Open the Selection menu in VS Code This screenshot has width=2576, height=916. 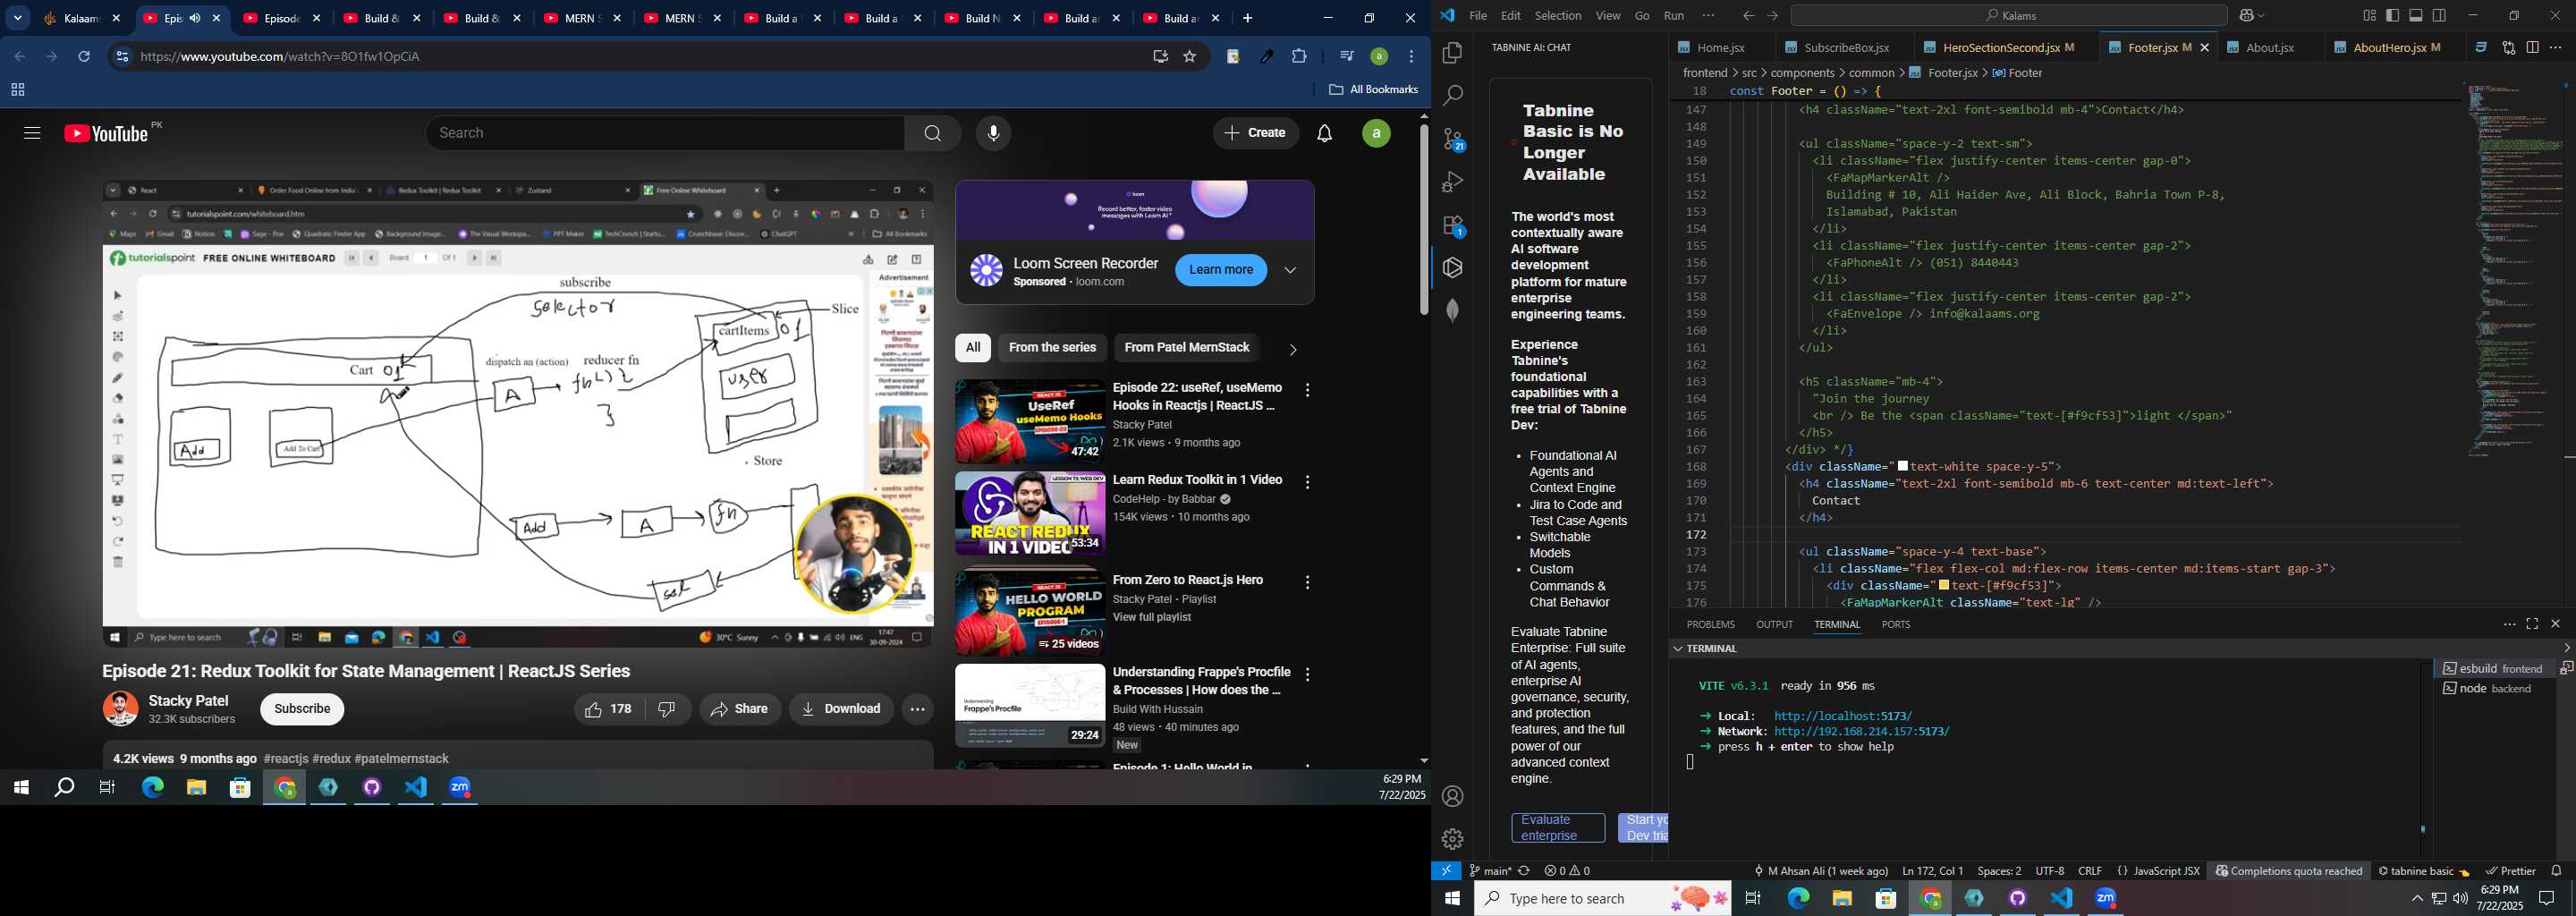point(1558,16)
